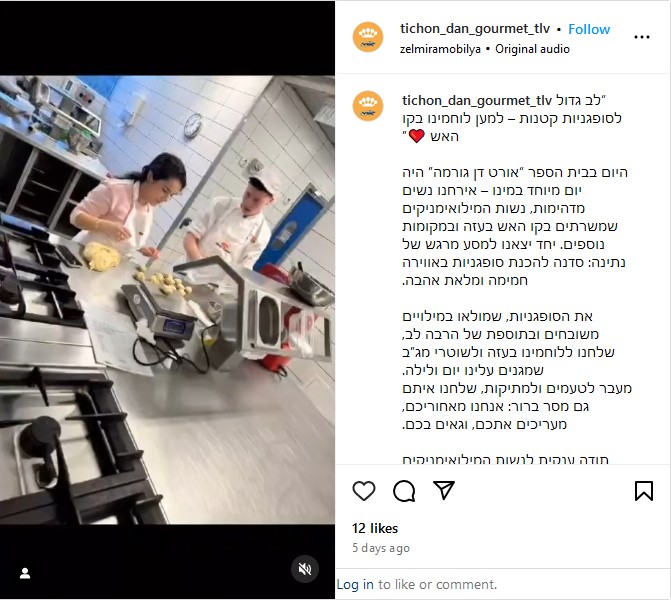Open comments via the speech bubble icon

click(404, 491)
